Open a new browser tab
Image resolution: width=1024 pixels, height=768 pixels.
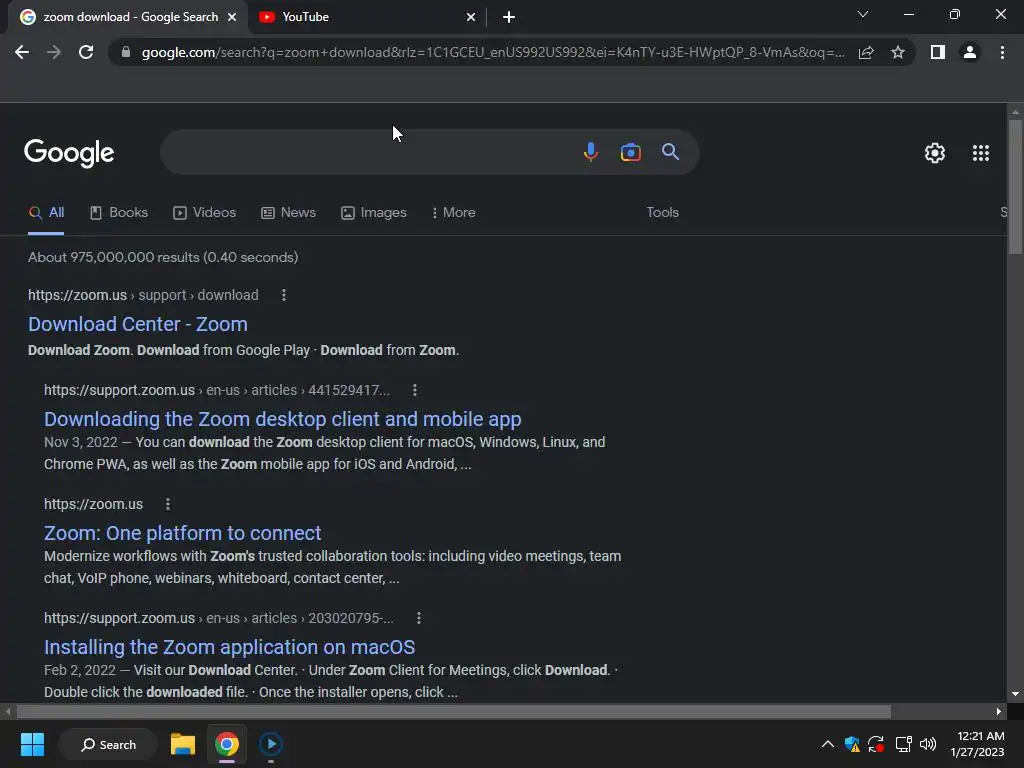coord(509,17)
